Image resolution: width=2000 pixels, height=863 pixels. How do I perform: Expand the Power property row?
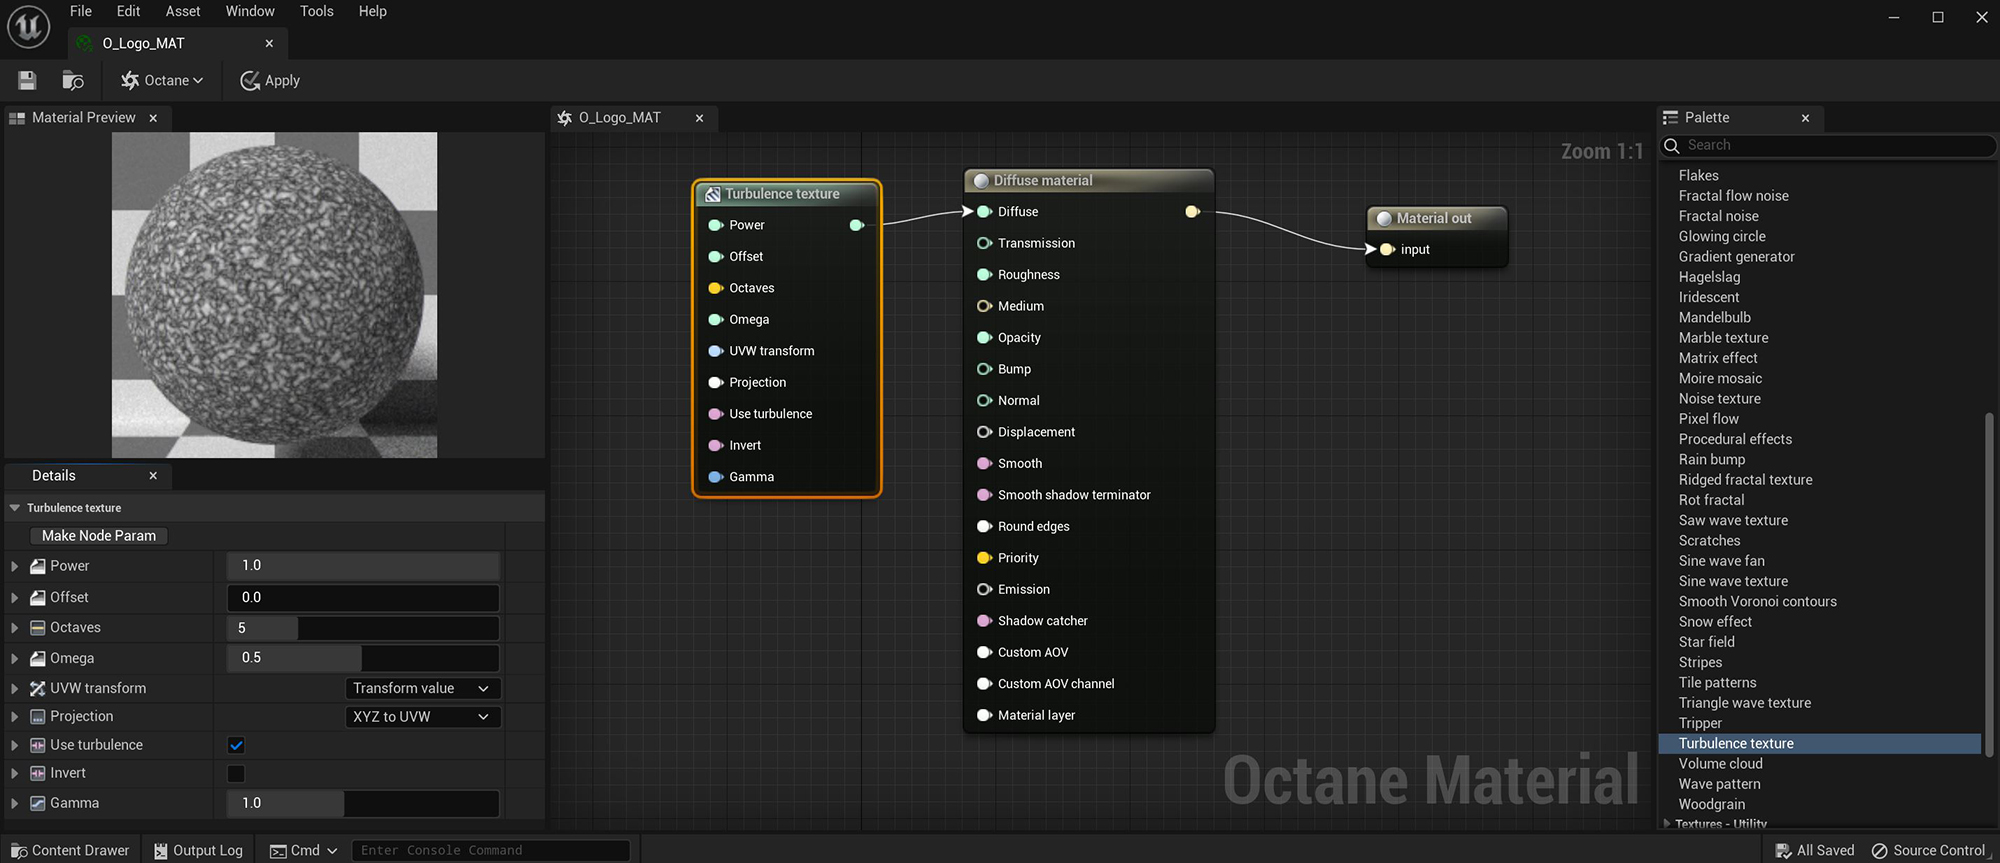click(15, 566)
